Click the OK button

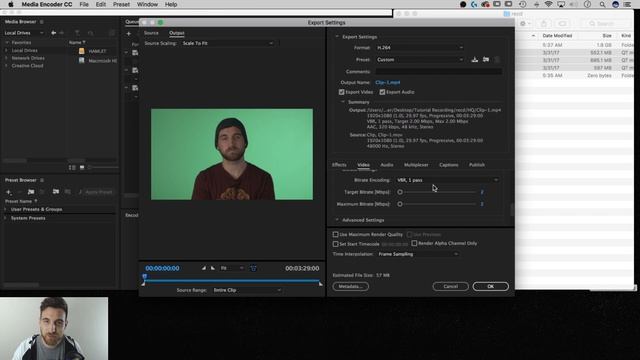click(491, 287)
